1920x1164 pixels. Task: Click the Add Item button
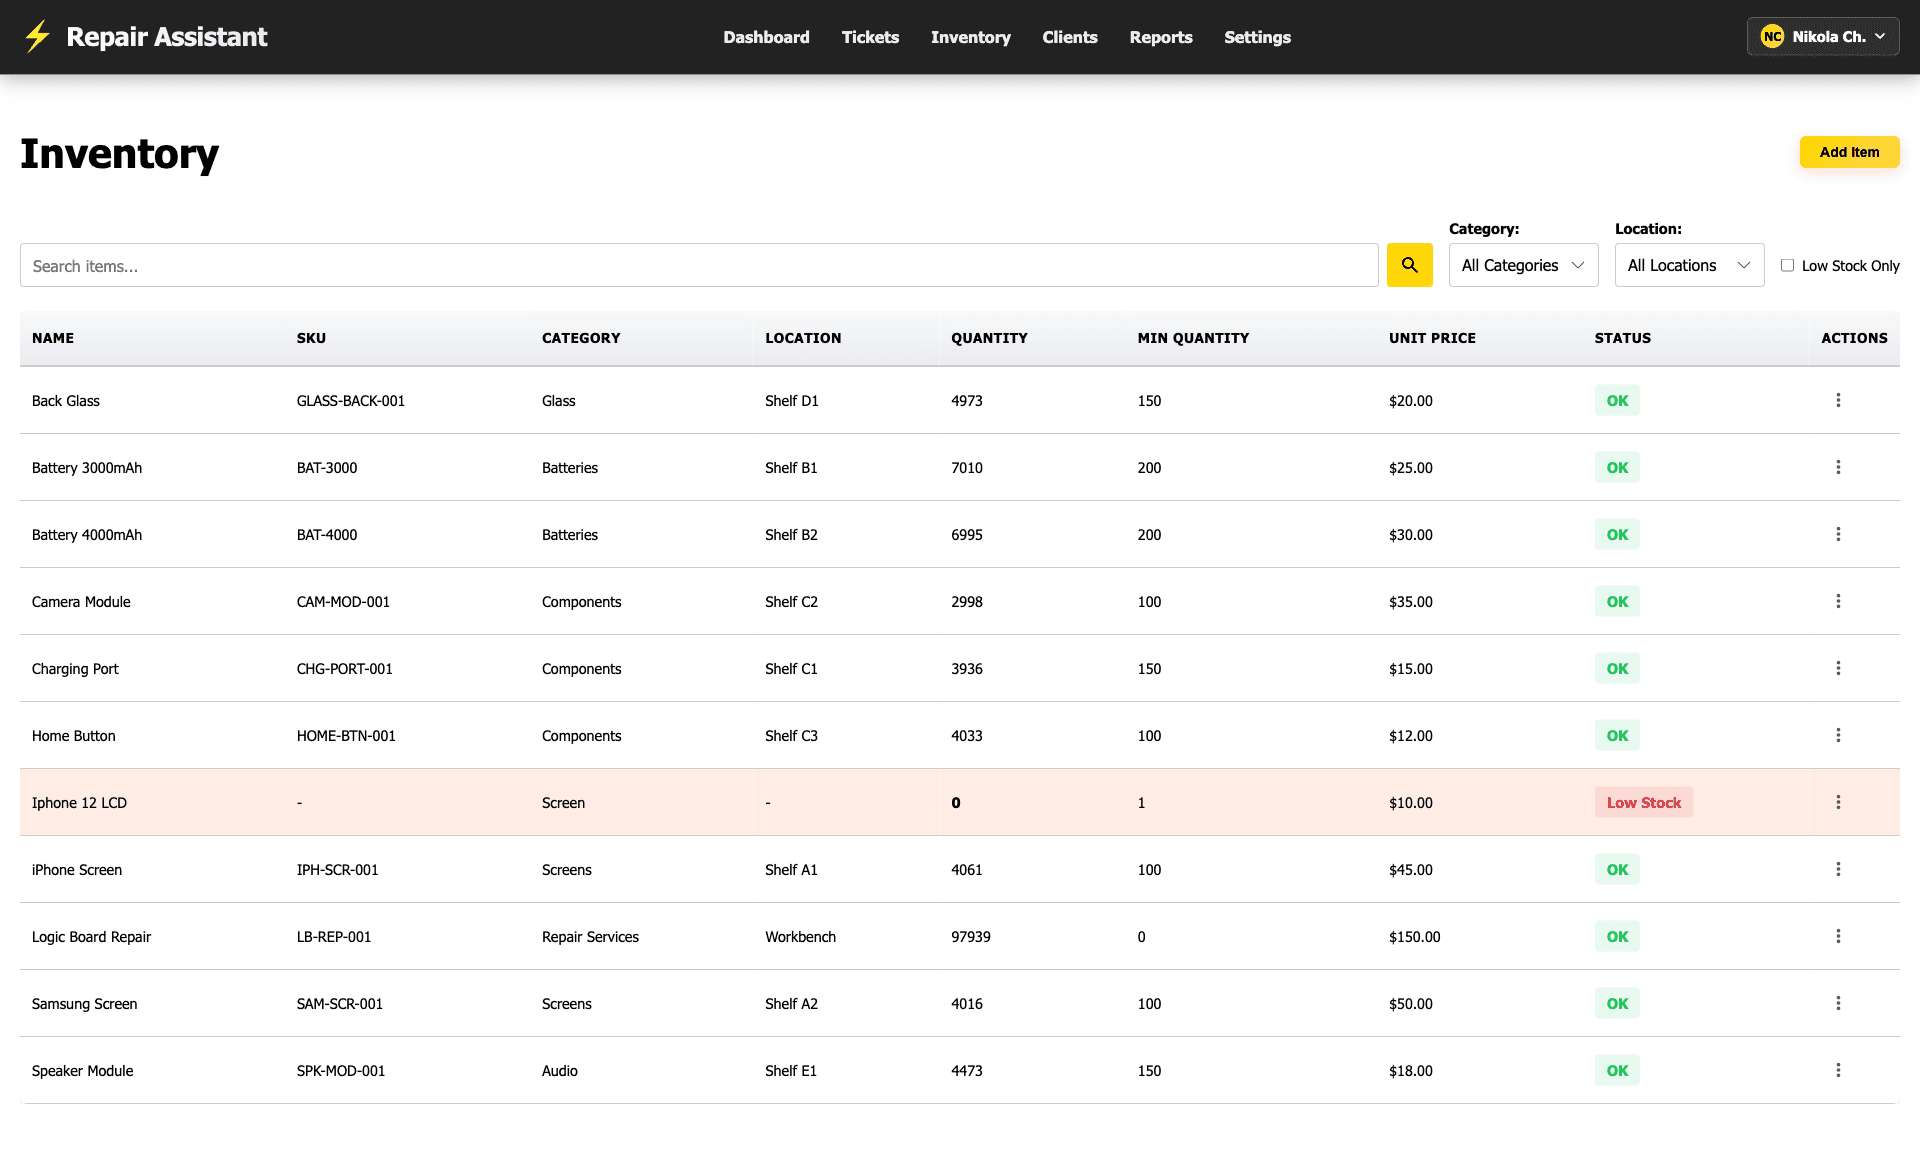click(x=1849, y=152)
